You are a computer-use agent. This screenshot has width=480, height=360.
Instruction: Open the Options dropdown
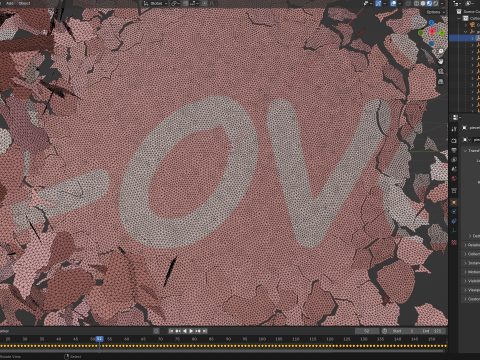[x=435, y=12]
